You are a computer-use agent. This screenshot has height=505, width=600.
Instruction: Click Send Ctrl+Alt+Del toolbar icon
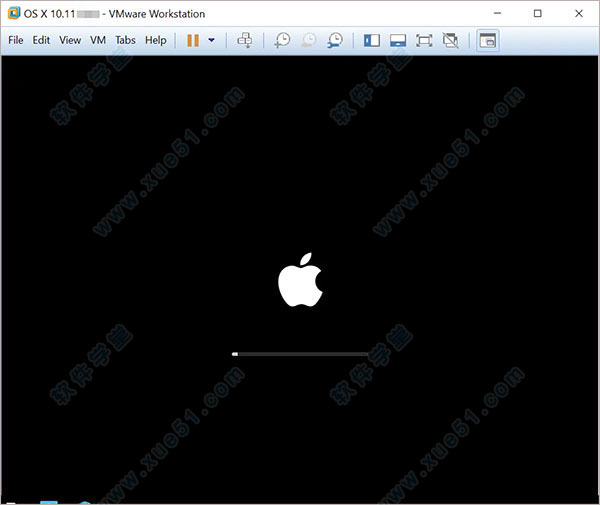click(245, 40)
